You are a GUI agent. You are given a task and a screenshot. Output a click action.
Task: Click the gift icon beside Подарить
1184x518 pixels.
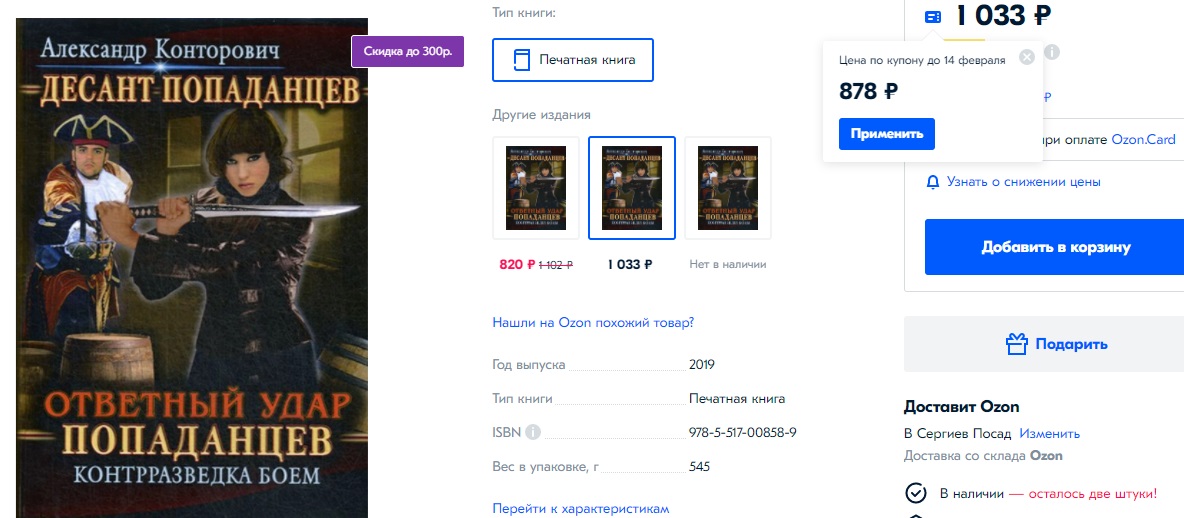click(1016, 344)
